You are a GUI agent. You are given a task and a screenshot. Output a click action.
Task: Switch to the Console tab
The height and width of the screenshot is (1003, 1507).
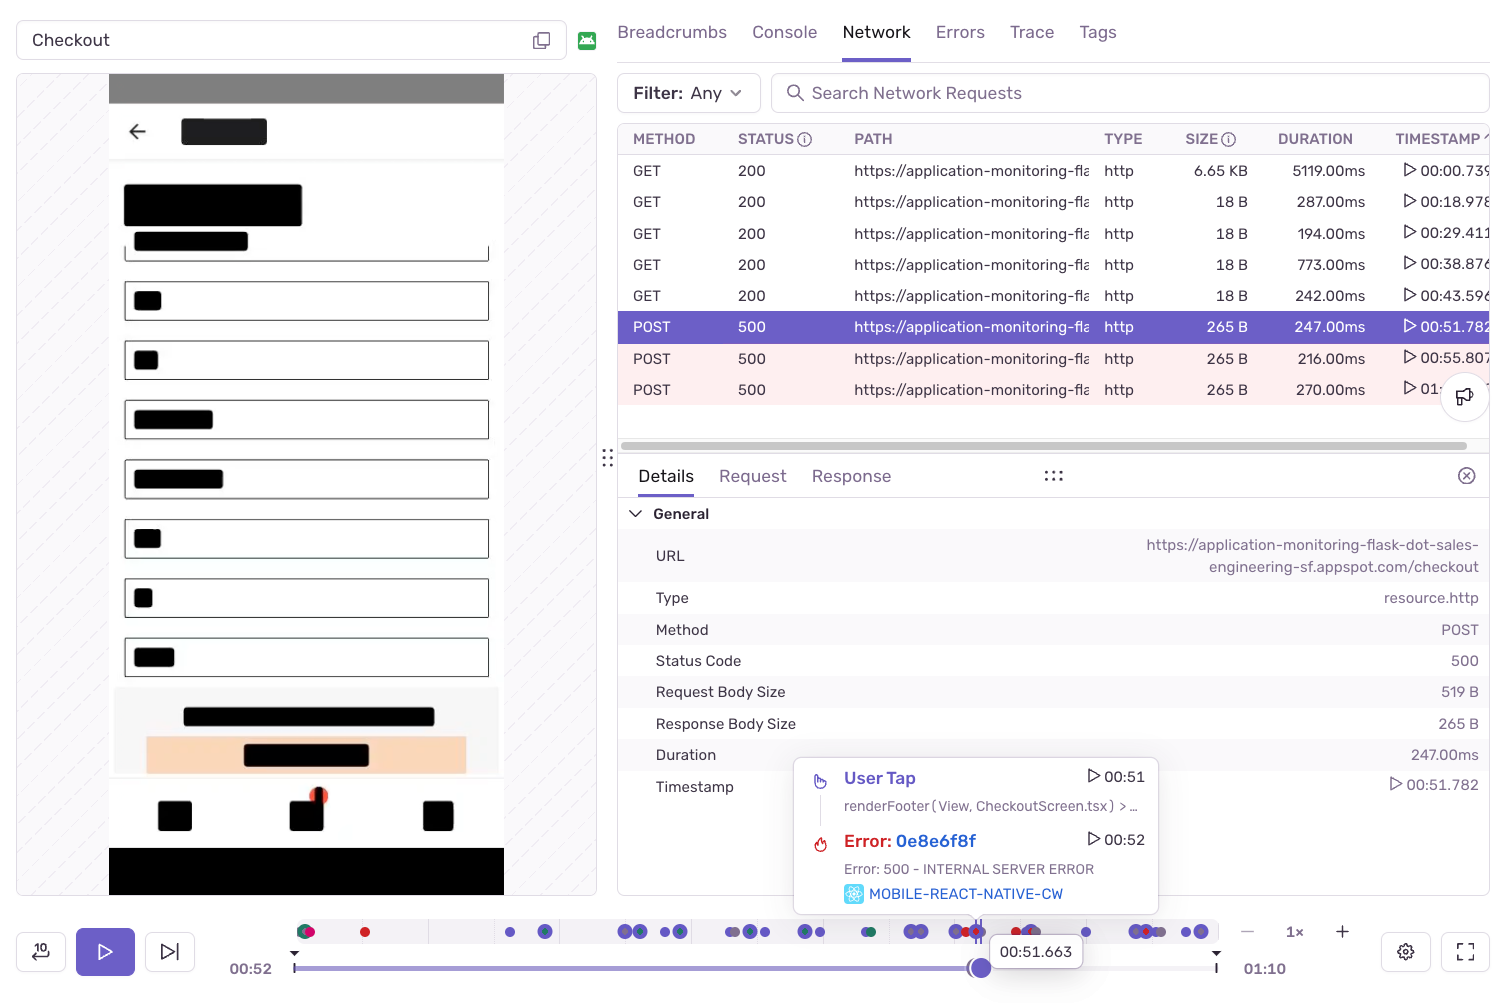[x=784, y=32]
